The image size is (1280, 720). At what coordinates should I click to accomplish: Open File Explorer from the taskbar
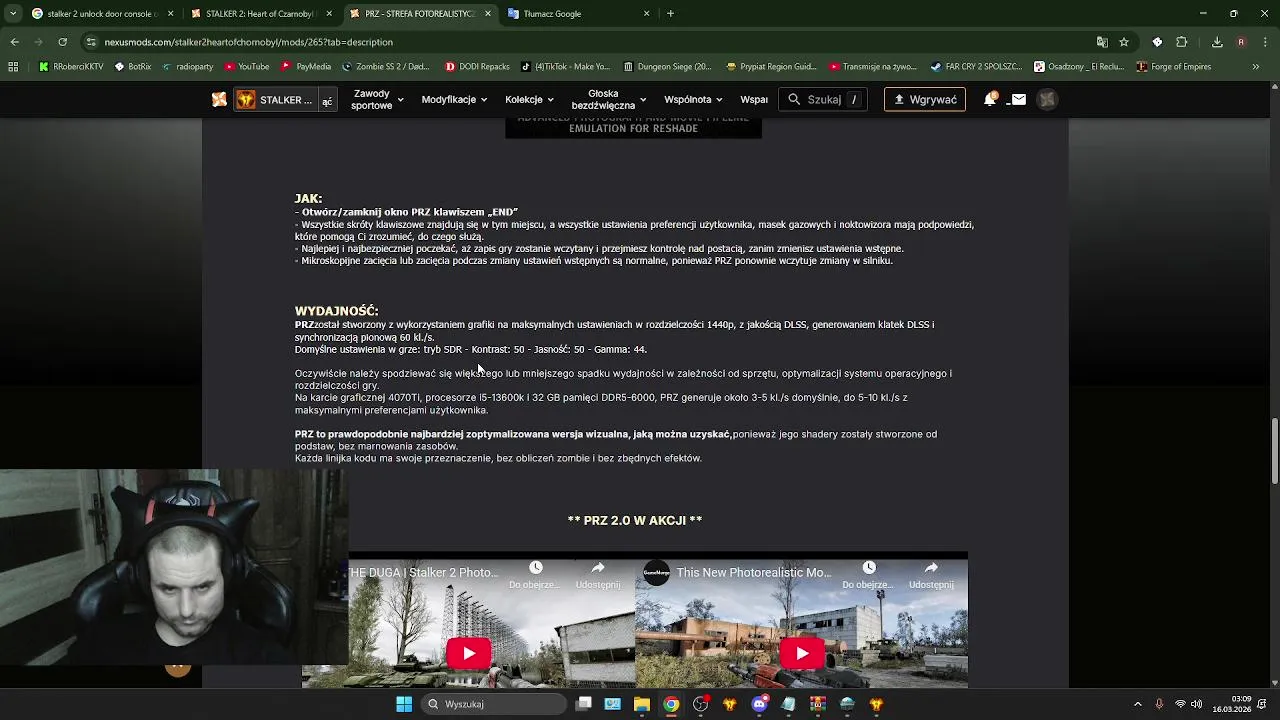642,704
